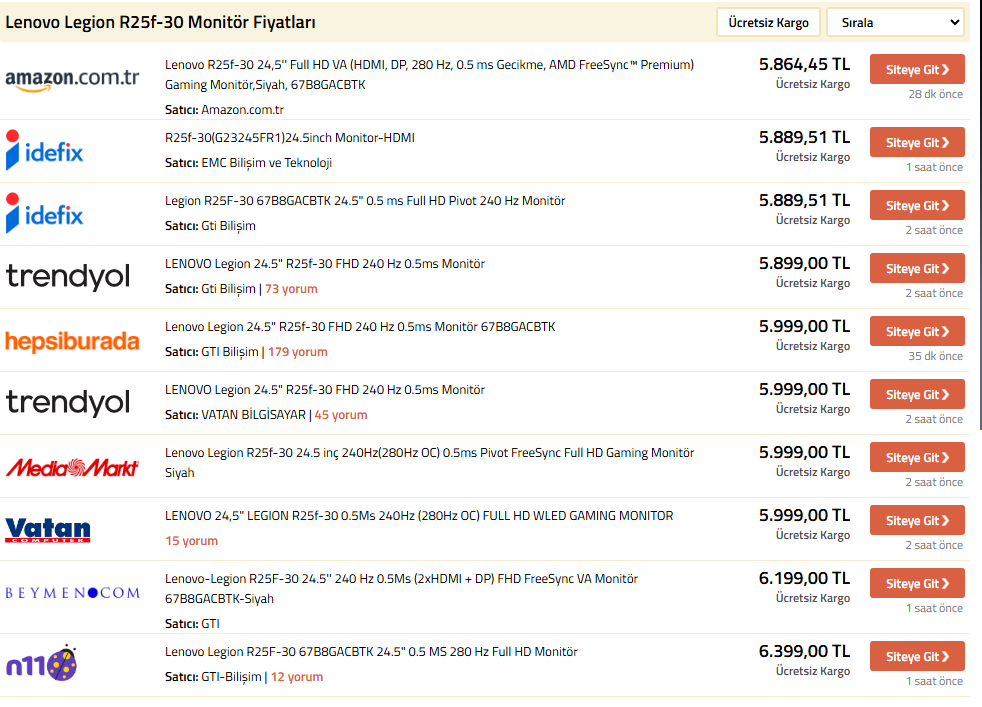Open the Beymen (2xHDMI + DP) FreeSync VA title
Screen dimensions: 982x707
coord(401,589)
